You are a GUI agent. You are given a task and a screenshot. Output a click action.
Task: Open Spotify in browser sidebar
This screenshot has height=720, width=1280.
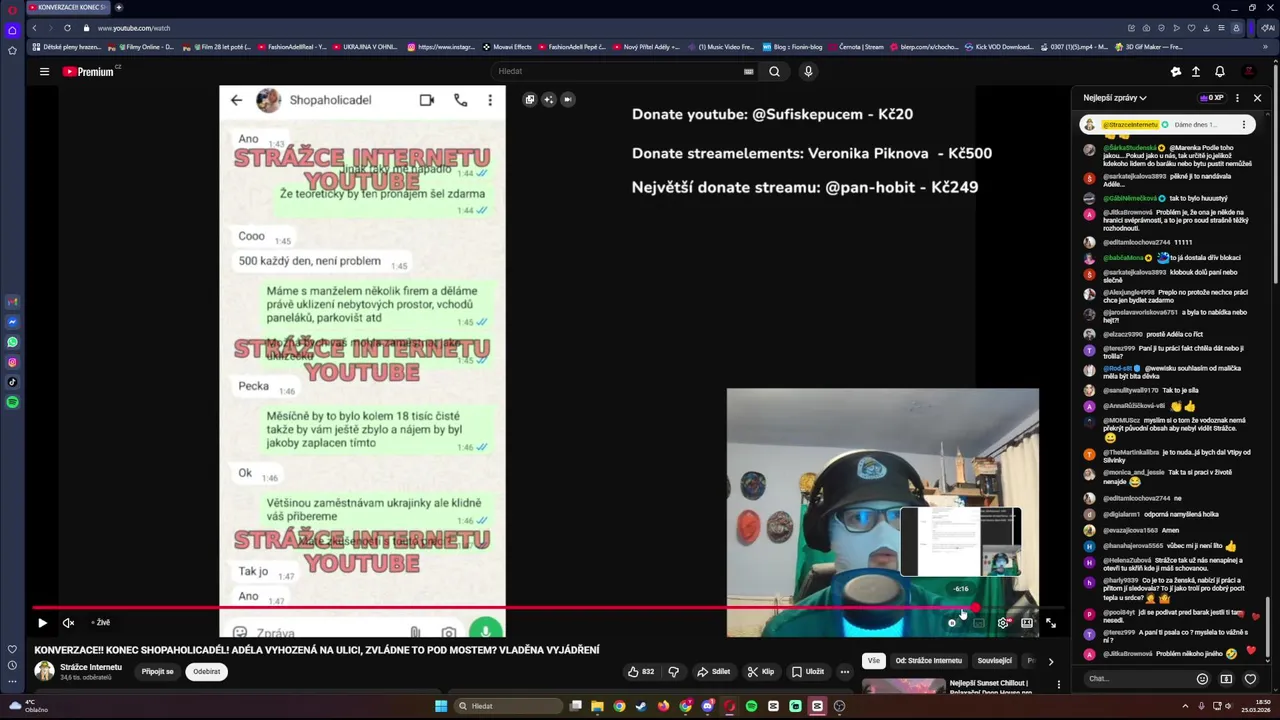[x=12, y=402]
